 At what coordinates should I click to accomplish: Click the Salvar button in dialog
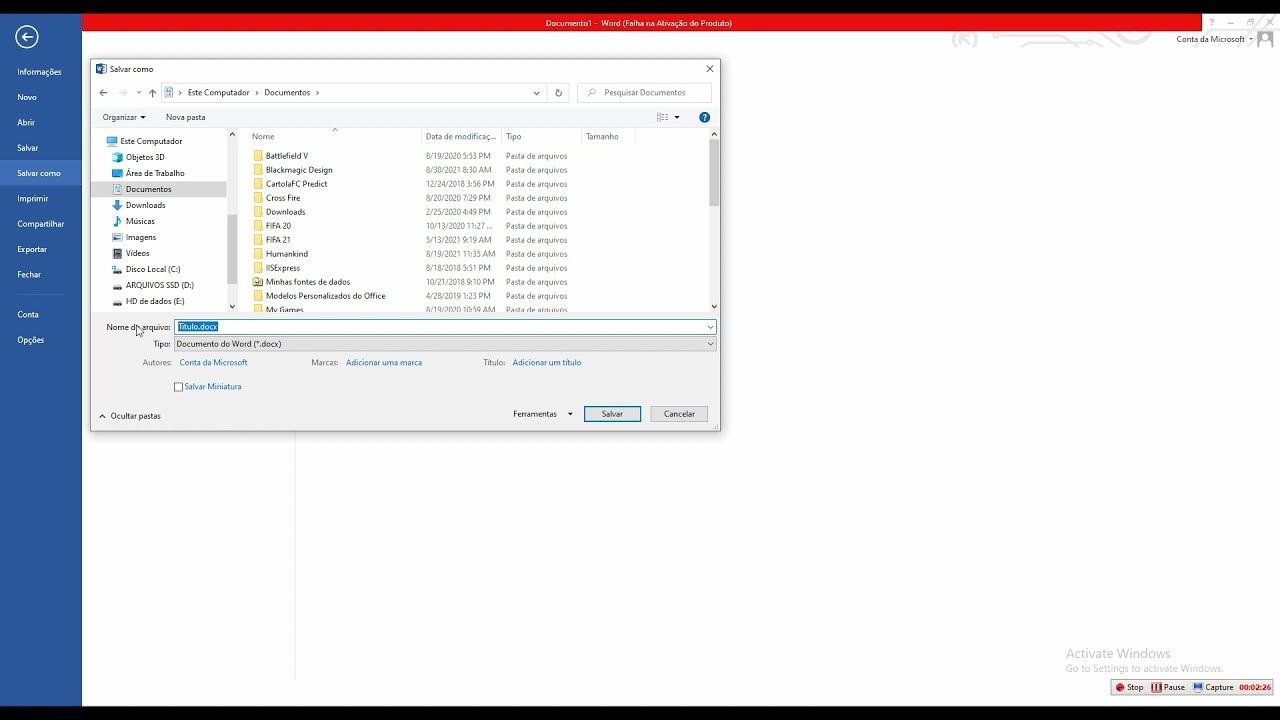point(612,414)
